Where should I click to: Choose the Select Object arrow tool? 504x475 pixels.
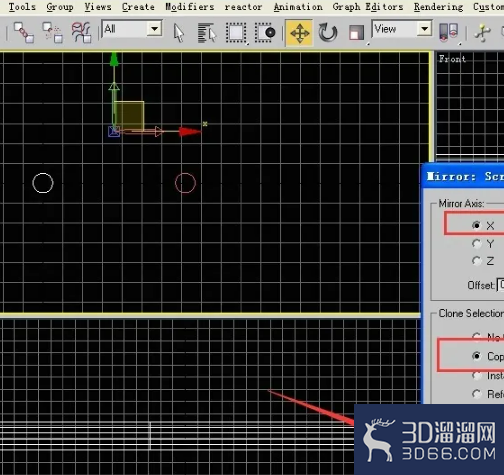point(179,33)
